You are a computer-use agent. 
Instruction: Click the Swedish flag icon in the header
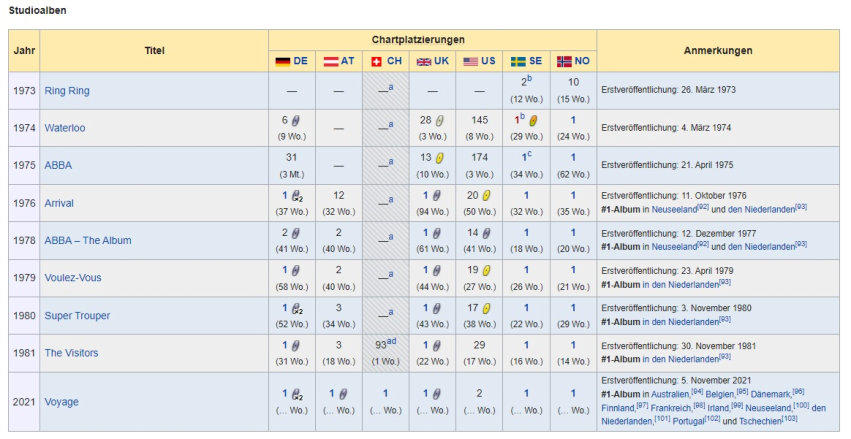518,61
